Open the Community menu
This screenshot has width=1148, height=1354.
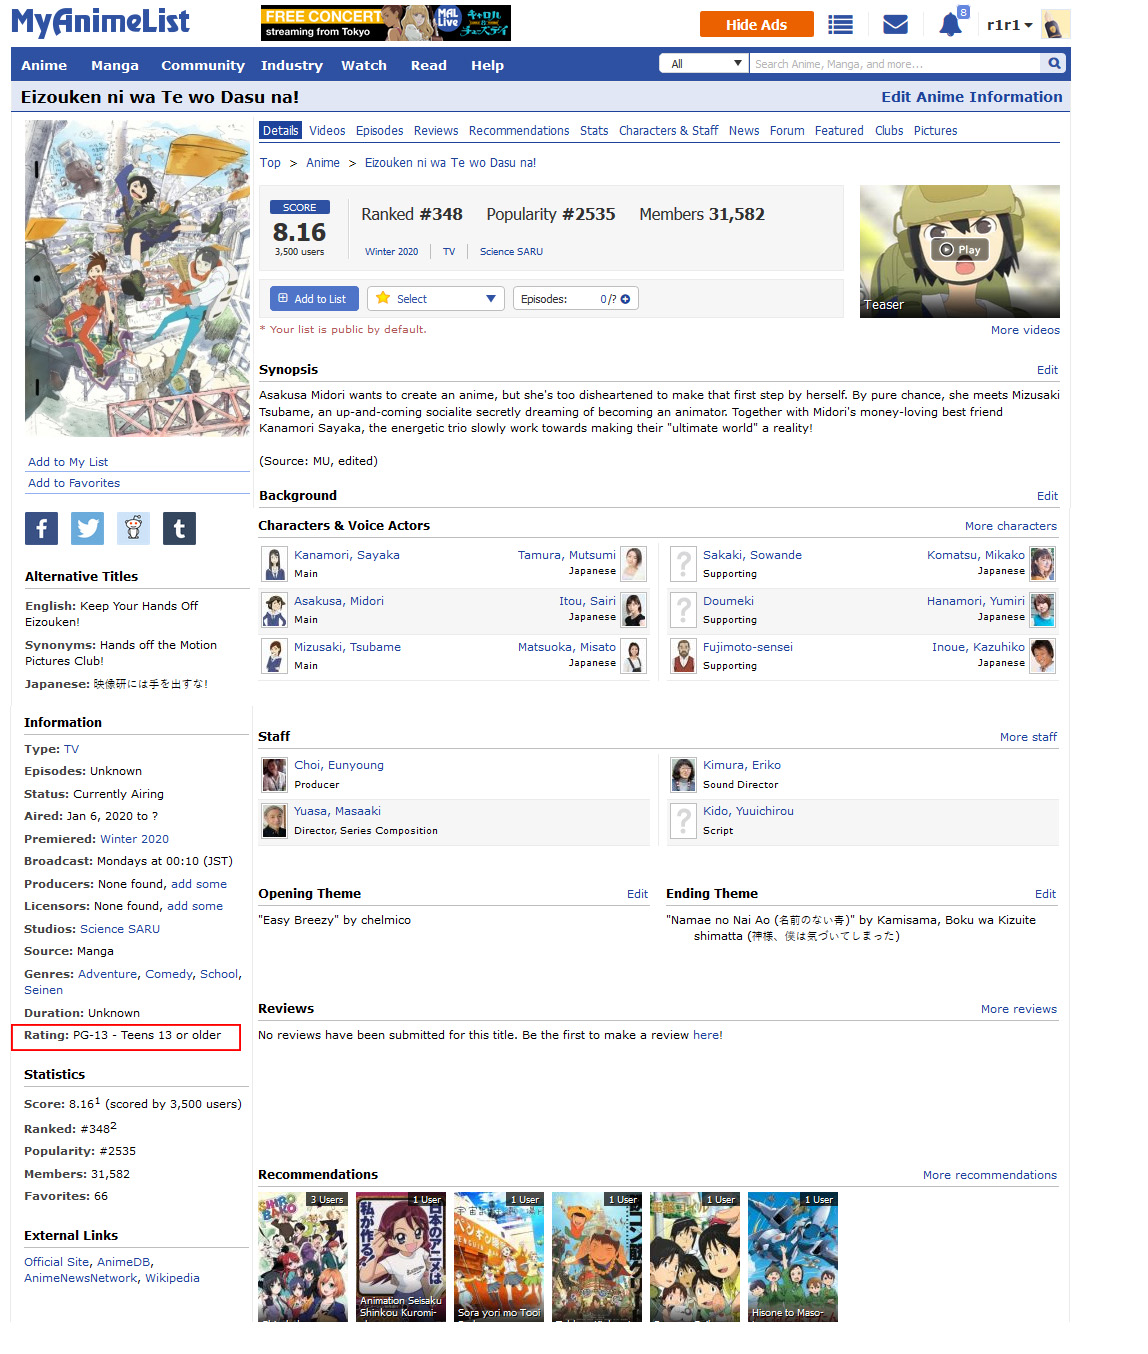pyautogui.click(x=203, y=65)
